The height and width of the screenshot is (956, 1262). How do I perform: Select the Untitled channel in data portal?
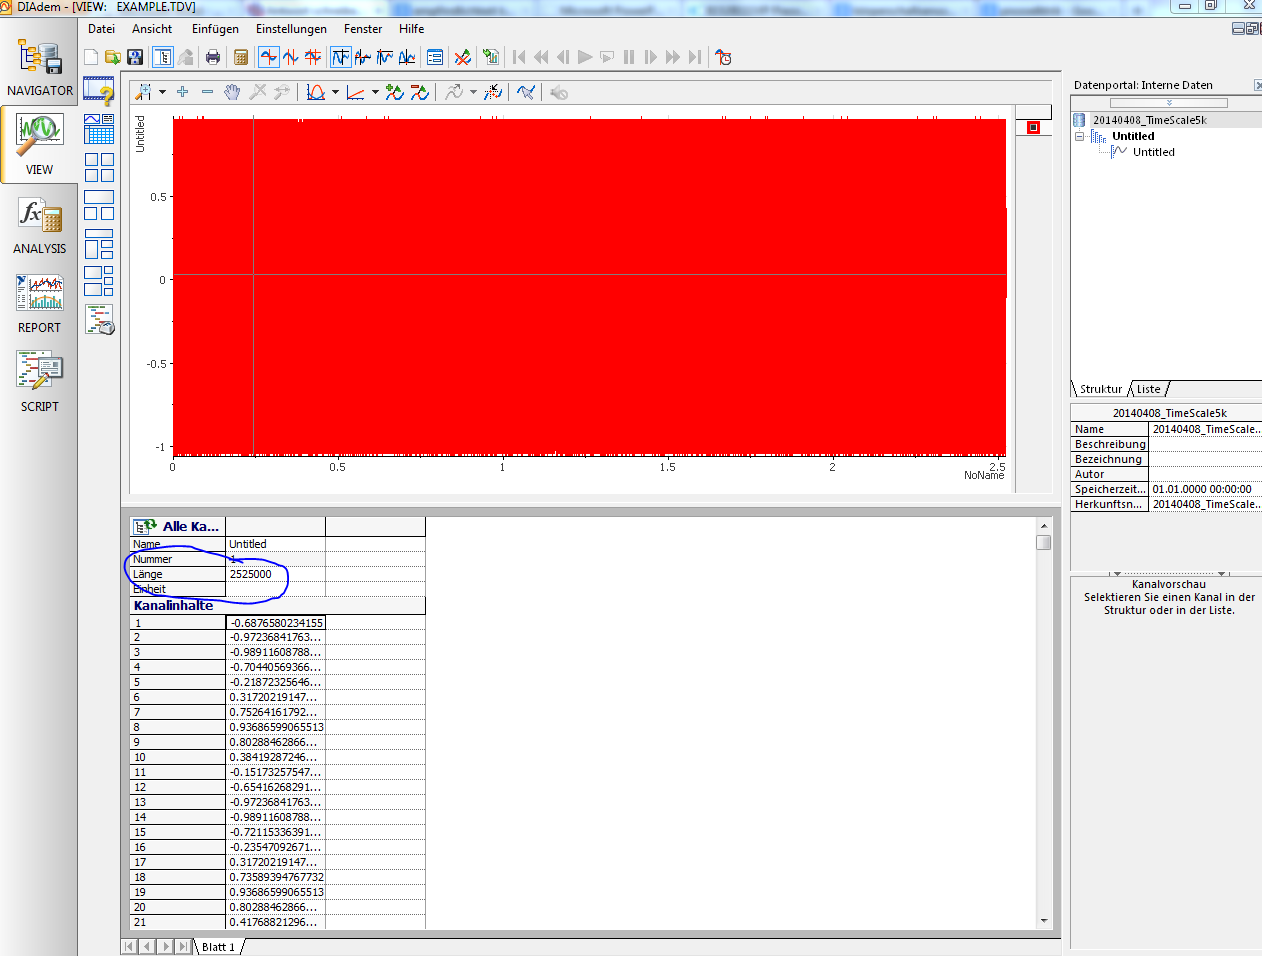point(1153,152)
